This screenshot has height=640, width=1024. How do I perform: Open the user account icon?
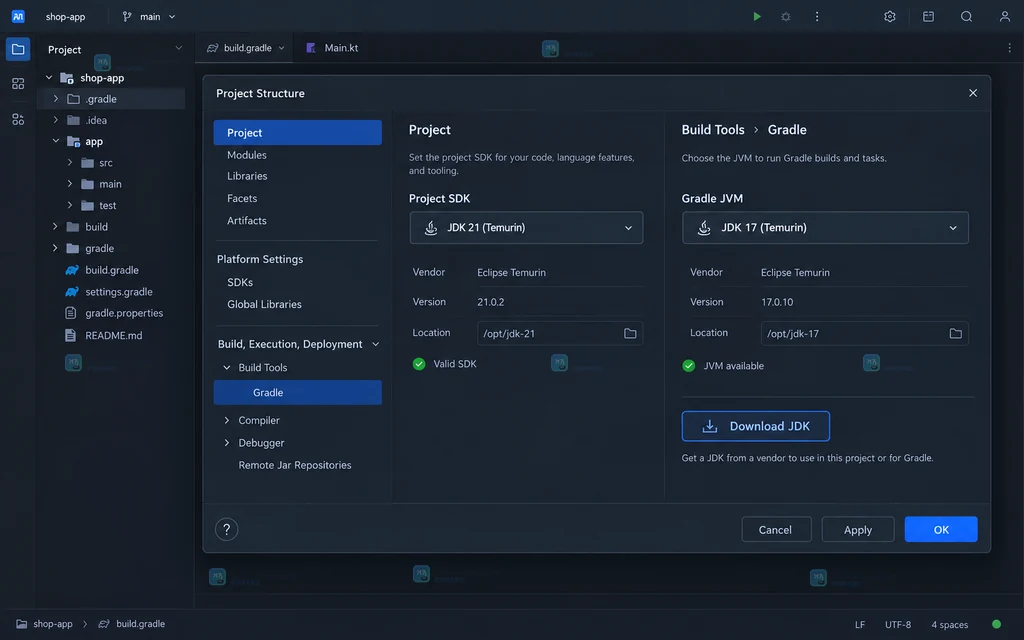coord(1004,16)
